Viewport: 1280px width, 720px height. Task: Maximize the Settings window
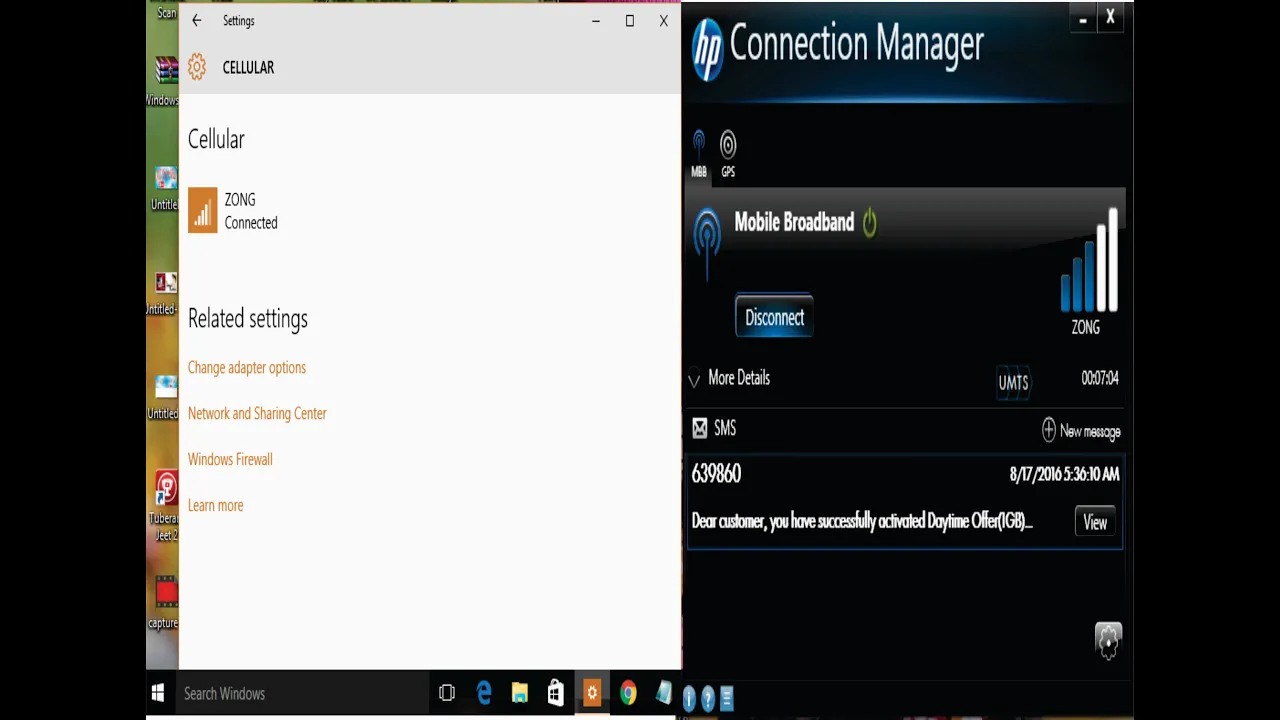point(629,20)
